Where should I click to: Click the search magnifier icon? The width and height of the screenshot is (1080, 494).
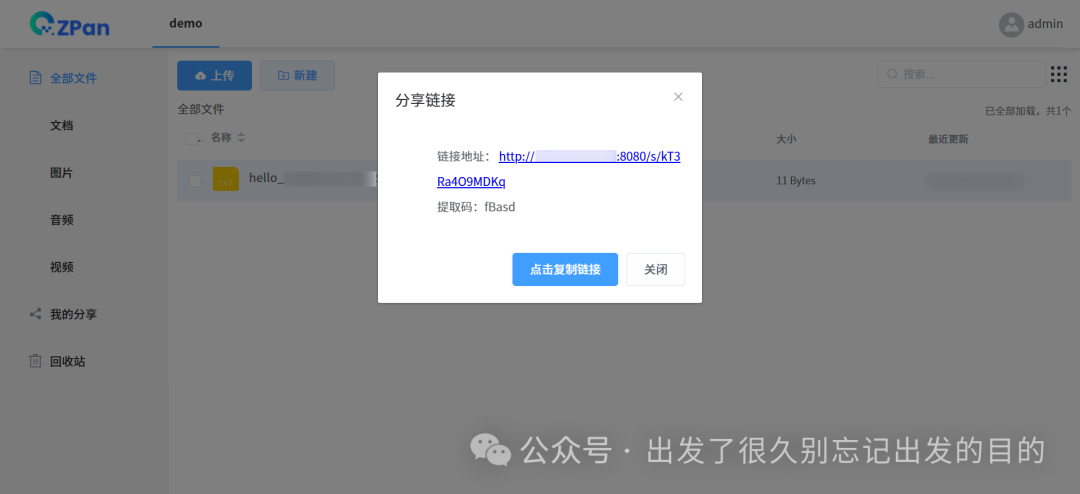[x=892, y=74]
